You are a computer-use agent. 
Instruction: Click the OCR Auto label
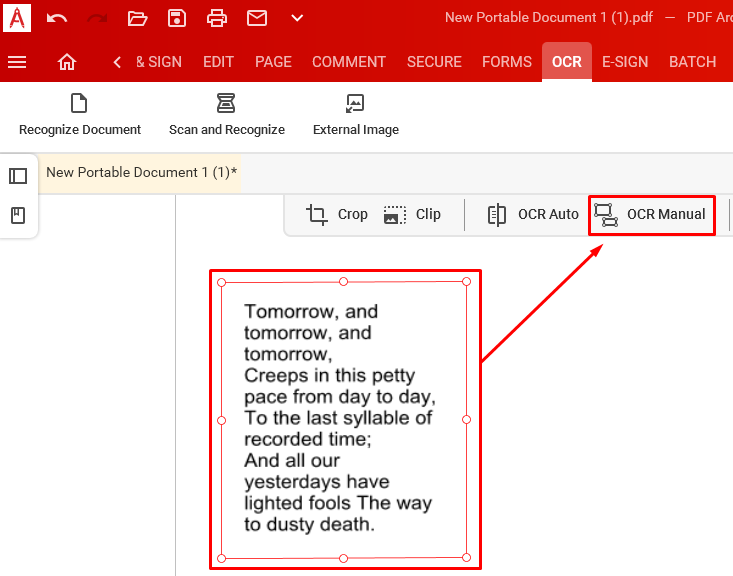pos(548,215)
